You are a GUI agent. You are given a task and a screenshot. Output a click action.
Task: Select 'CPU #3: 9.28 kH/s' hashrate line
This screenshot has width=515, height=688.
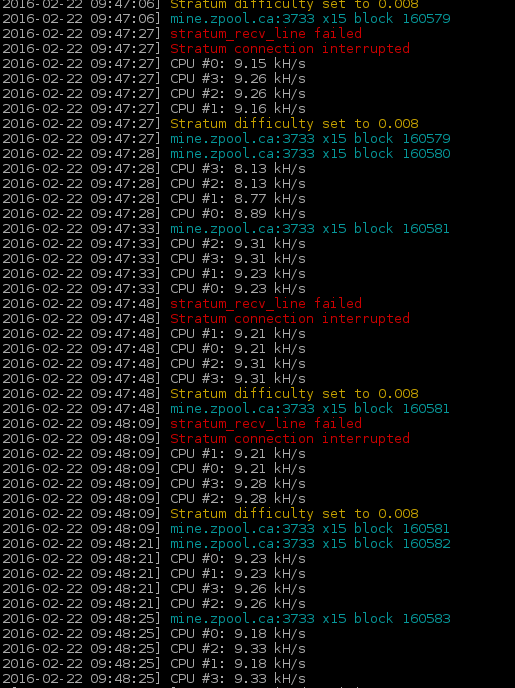click(x=238, y=484)
